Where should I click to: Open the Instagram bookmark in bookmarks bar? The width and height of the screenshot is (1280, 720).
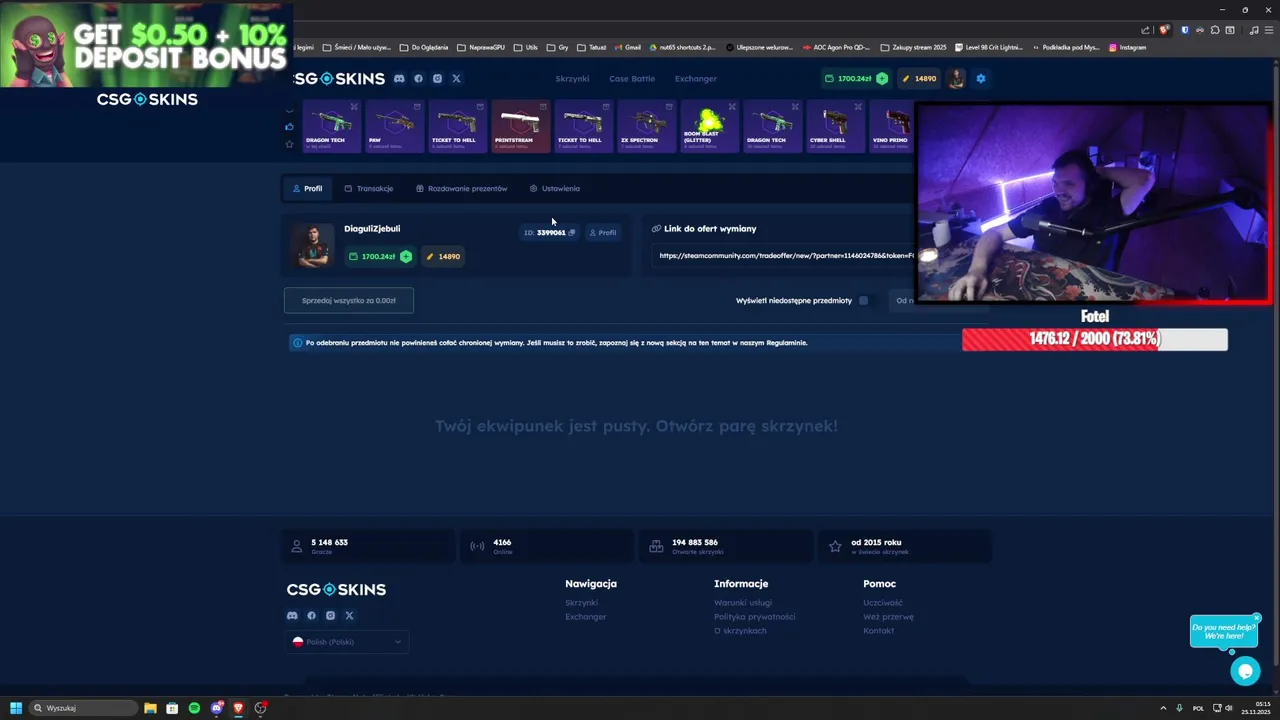1127,47
